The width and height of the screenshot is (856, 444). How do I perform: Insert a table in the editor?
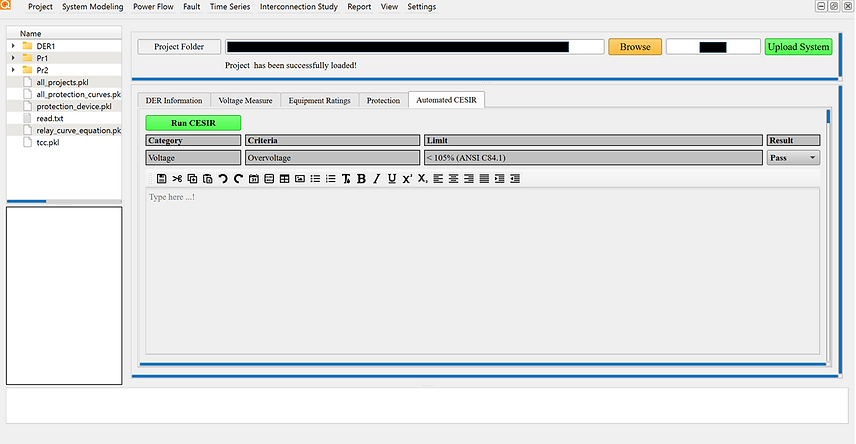point(284,179)
